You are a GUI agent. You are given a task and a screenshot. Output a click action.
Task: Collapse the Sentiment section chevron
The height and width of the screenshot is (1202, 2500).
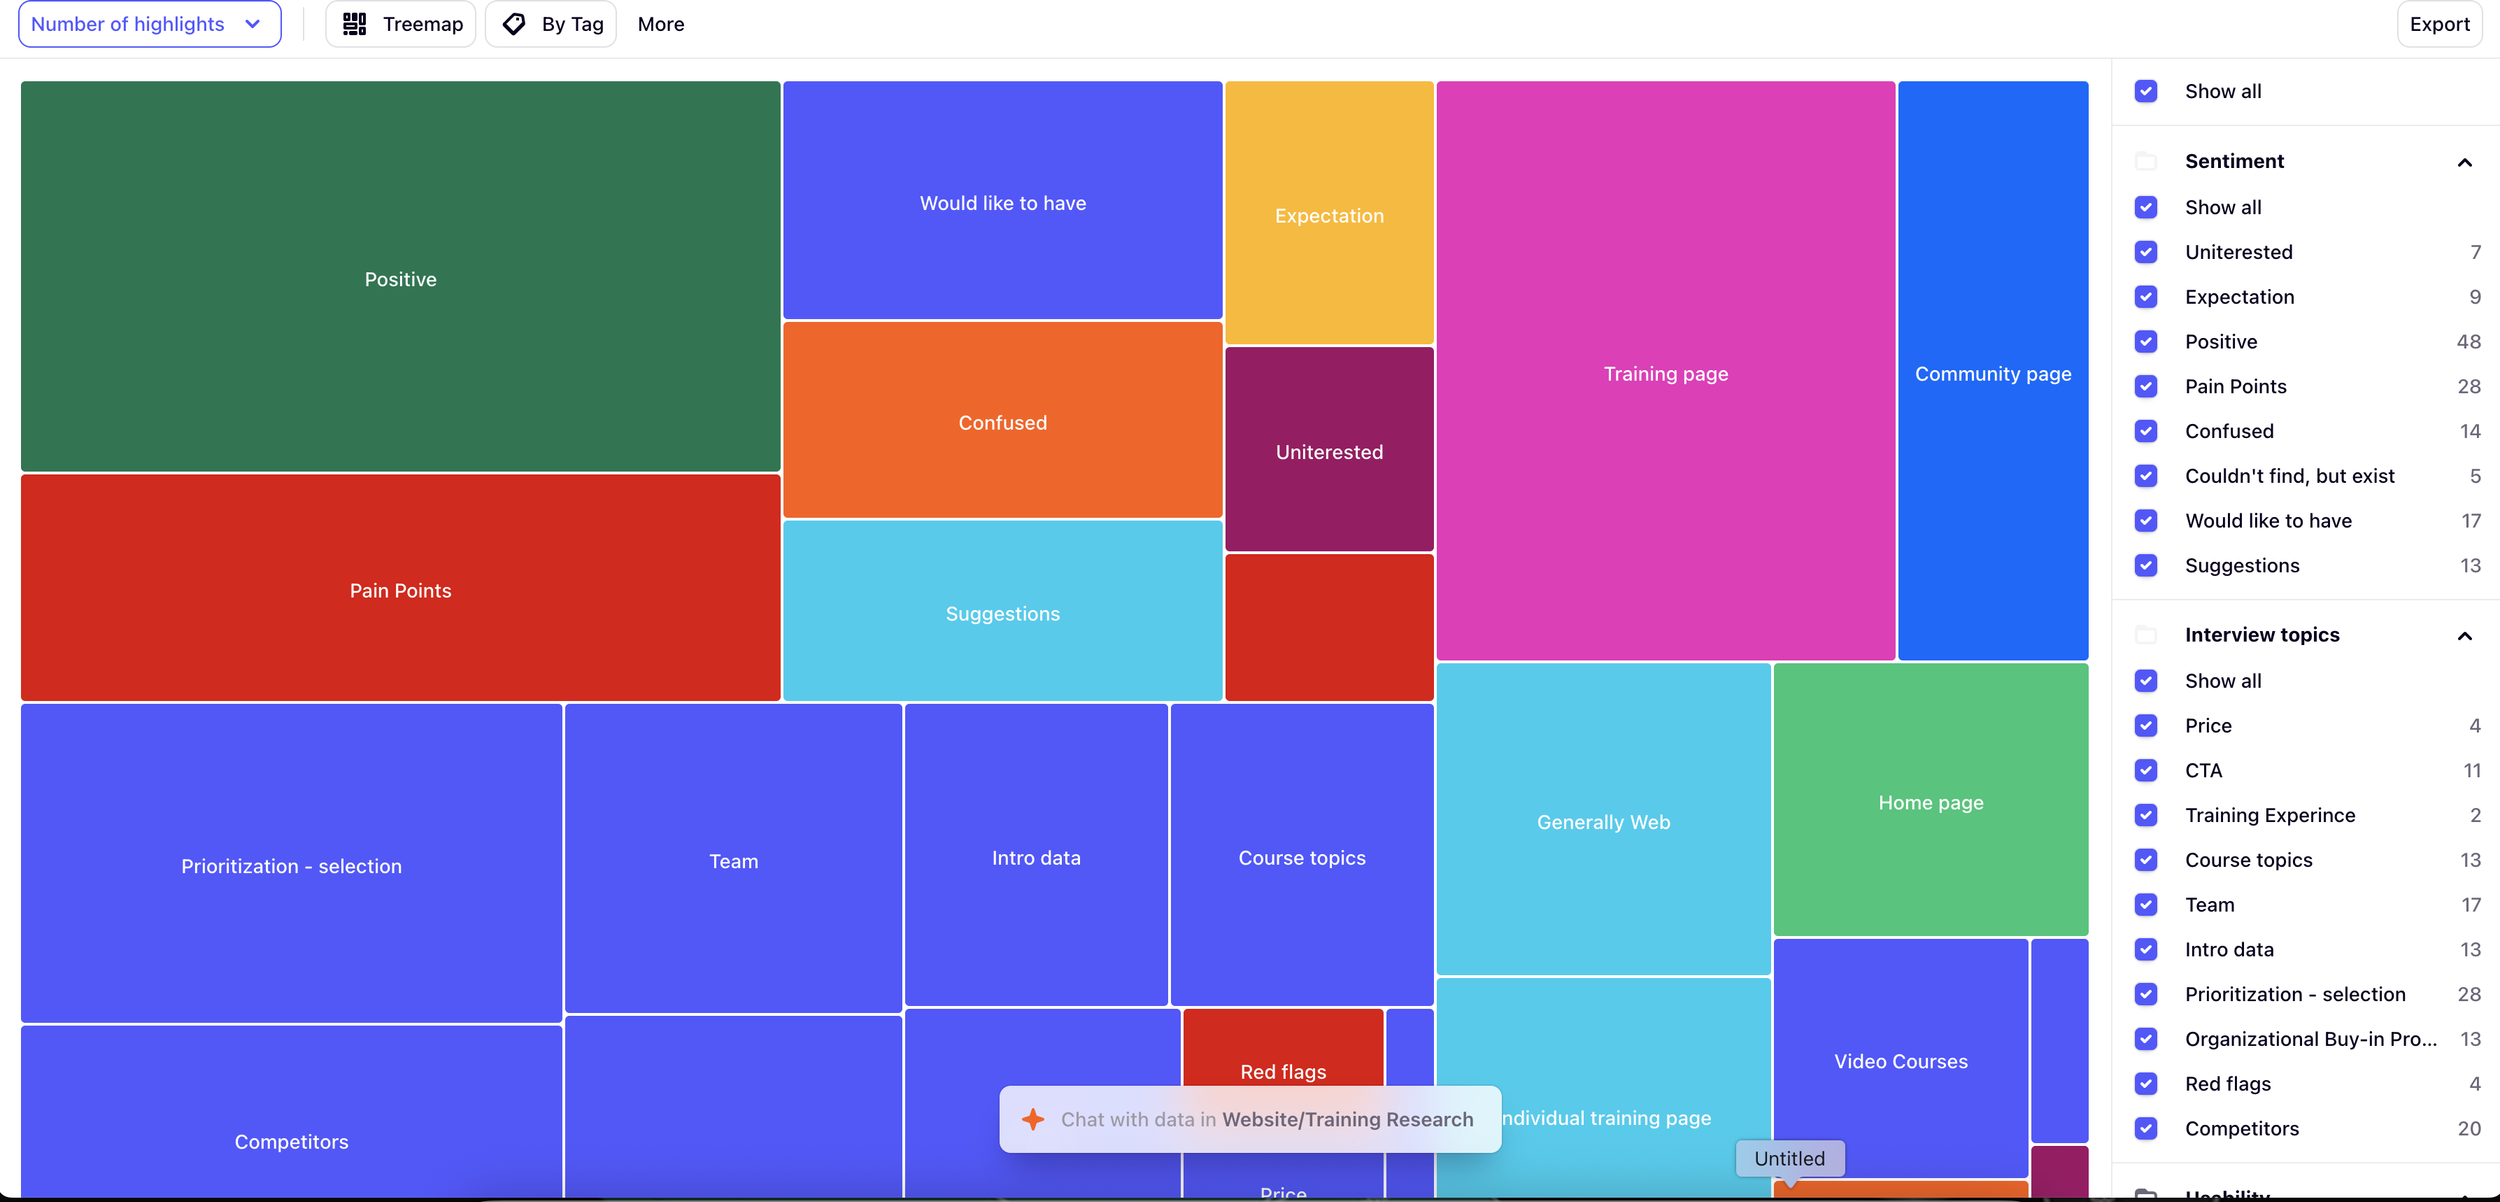[2465, 162]
